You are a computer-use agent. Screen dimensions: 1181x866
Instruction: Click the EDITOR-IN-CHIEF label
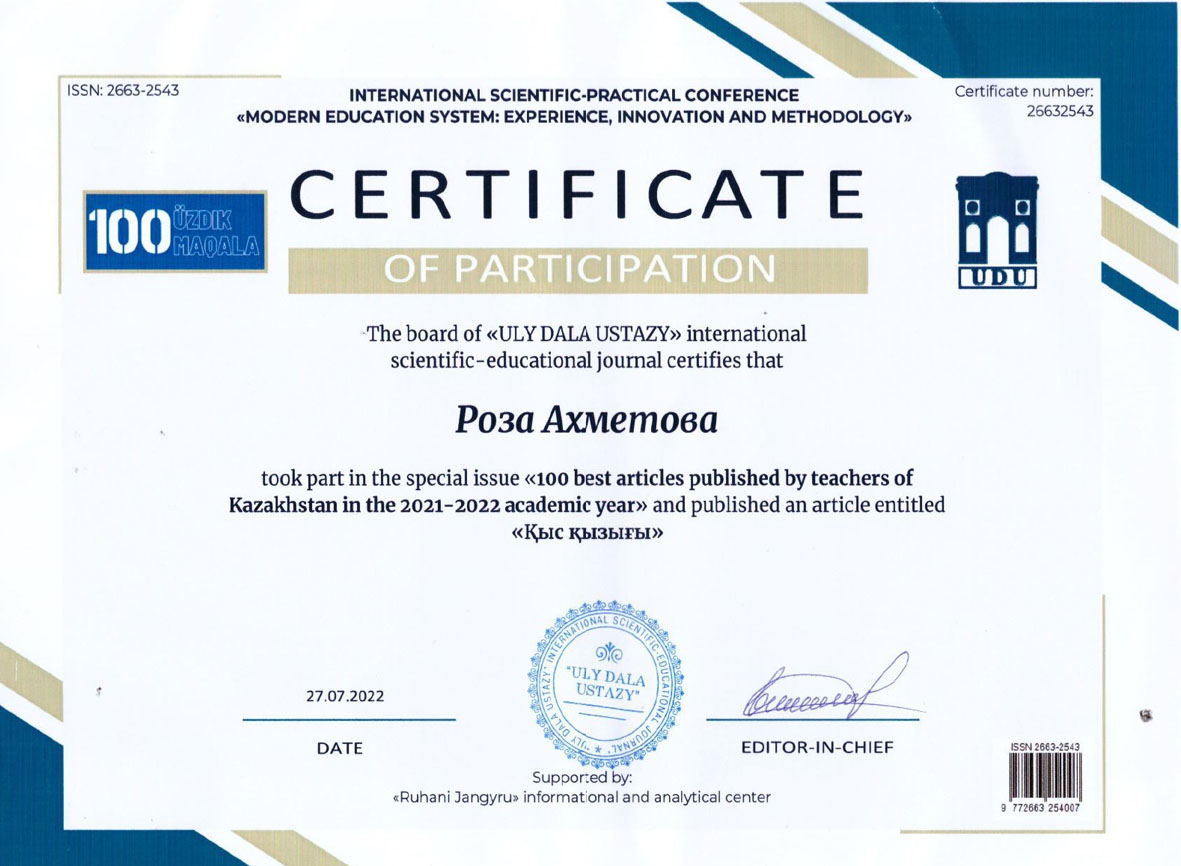pos(817,748)
